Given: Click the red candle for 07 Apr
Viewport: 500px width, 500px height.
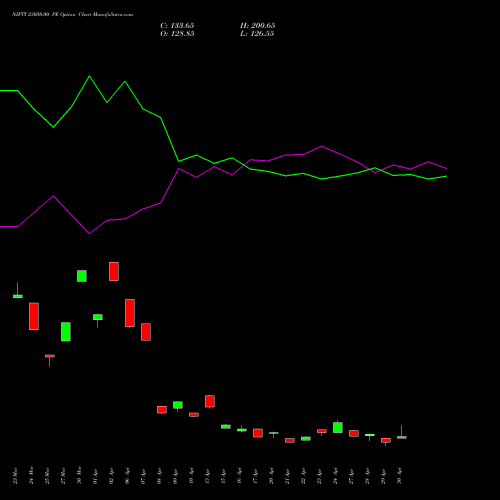Looking at the screenshot, I should pyautogui.click(x=146, y=332).
